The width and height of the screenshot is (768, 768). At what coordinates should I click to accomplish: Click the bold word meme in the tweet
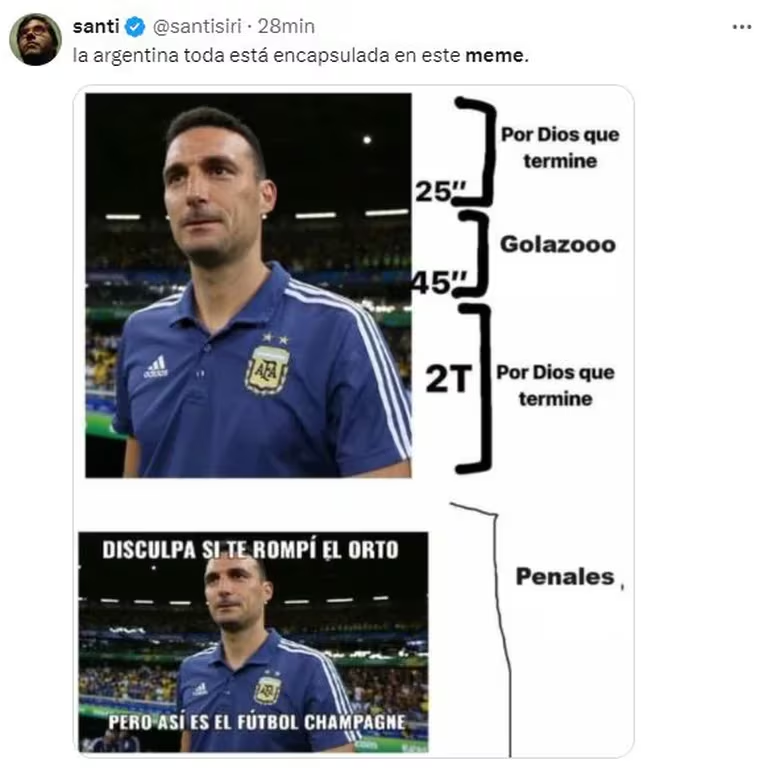[494, 55]
